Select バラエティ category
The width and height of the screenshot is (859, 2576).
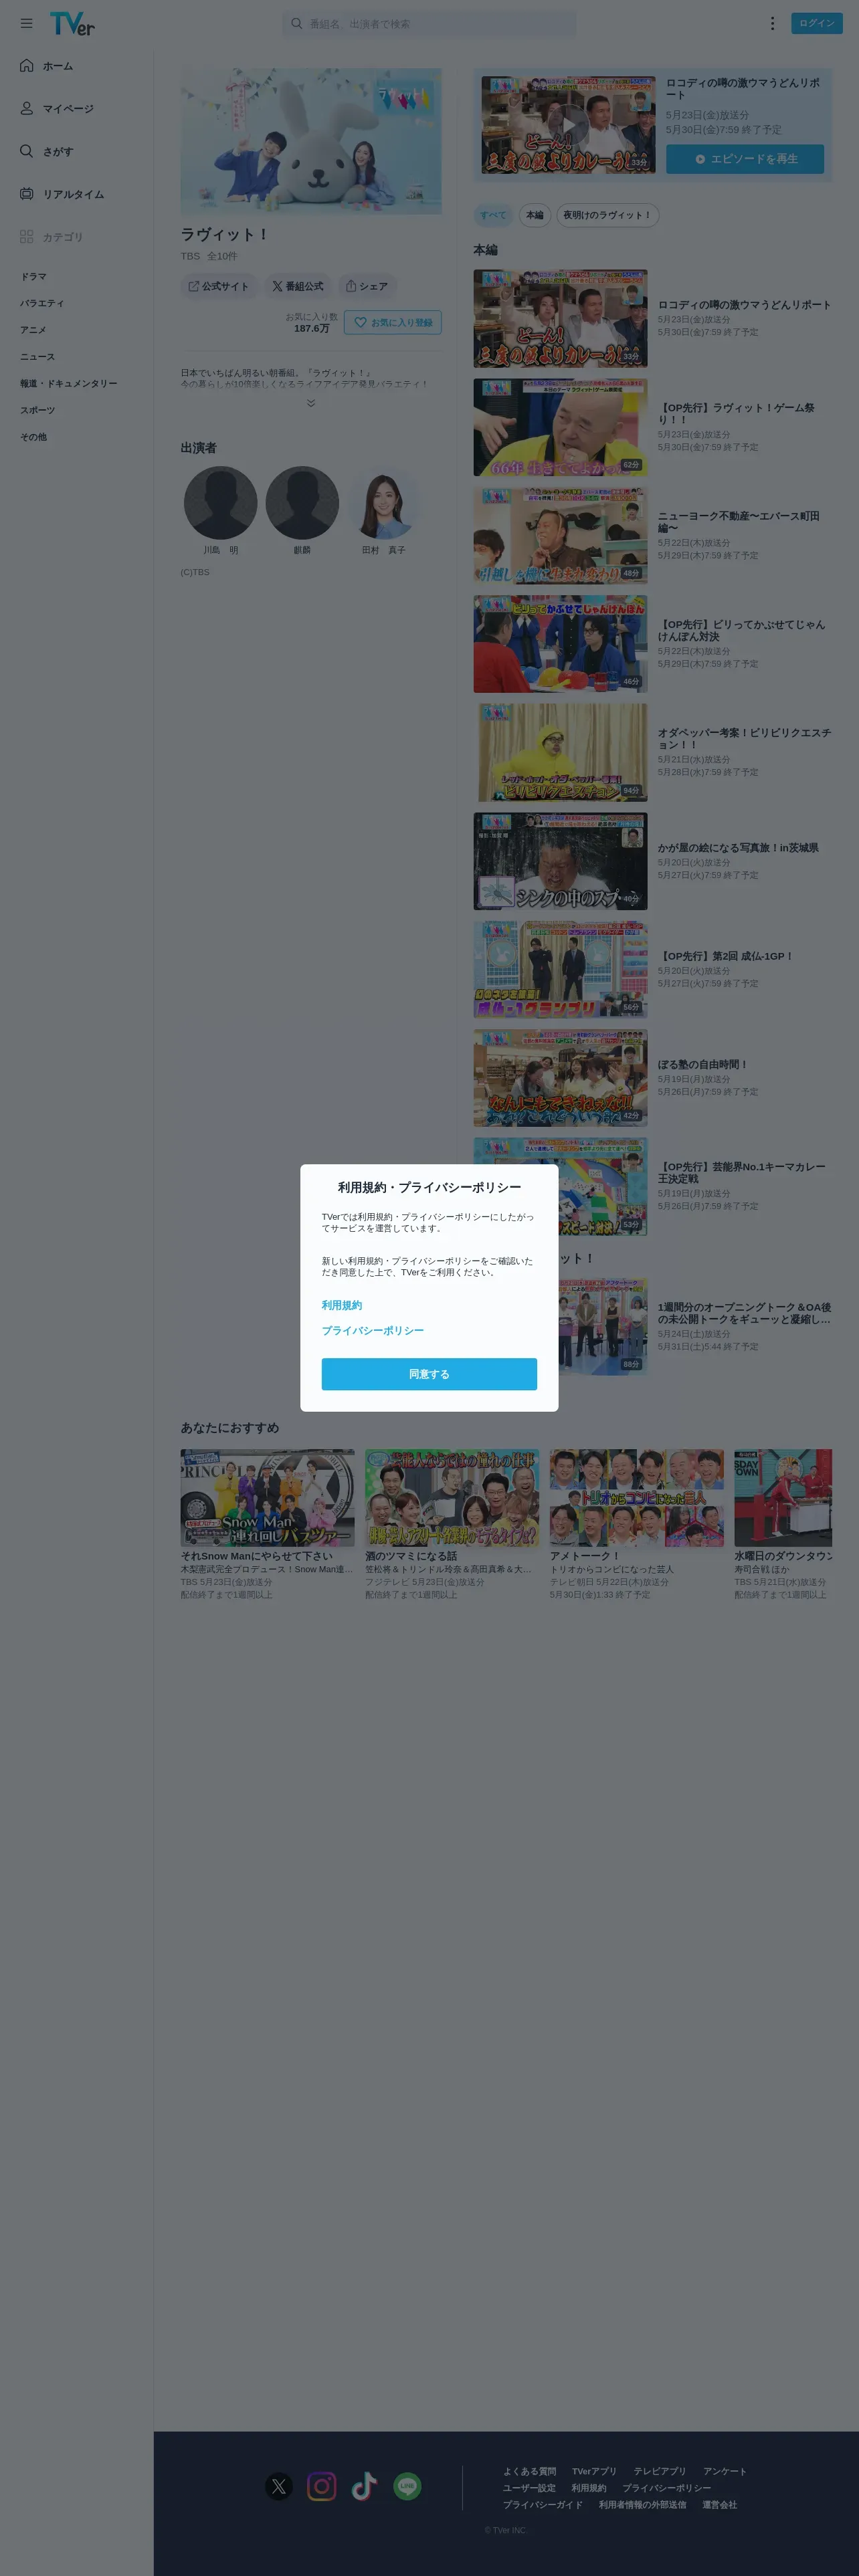tap(42, 303)
